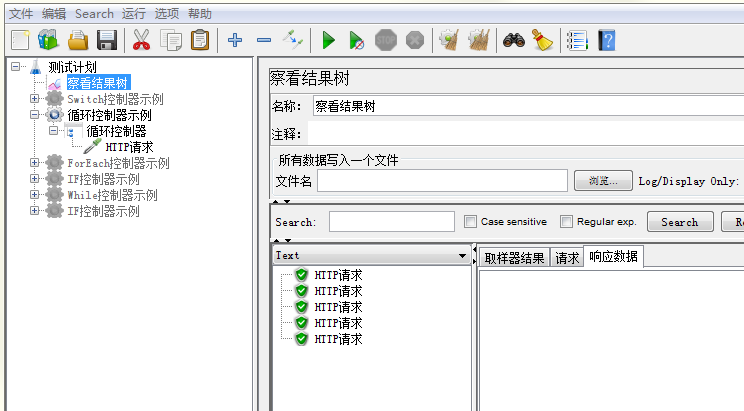
Task: Open the Search menu
Action: pyautogui.click(x=94, y=14)
